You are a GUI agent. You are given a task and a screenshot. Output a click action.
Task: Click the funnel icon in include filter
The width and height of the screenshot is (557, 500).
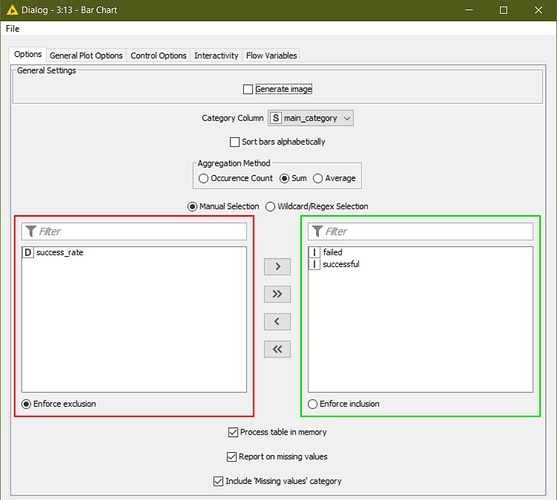pyautogui.click(x=317, y=231)
